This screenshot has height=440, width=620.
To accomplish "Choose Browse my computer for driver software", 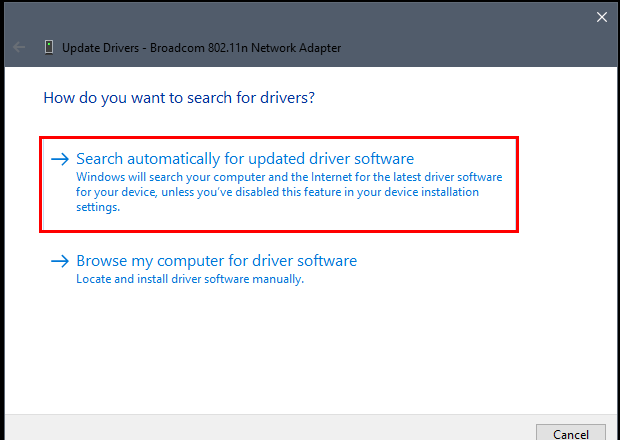I will click(x=204, y=269).
